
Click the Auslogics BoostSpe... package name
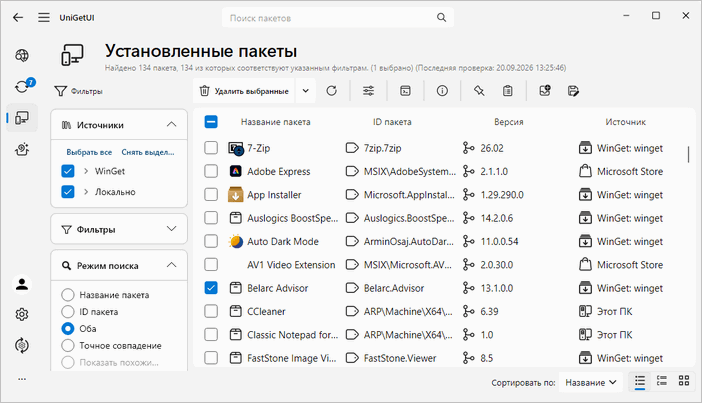292,218
